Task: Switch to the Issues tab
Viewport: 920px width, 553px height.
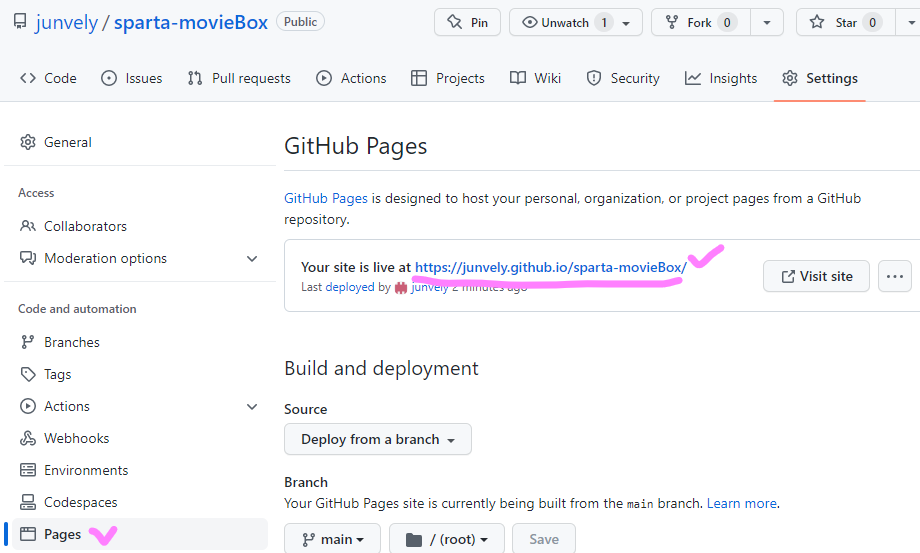Action: pyautogui.click(x=131, y=78)
